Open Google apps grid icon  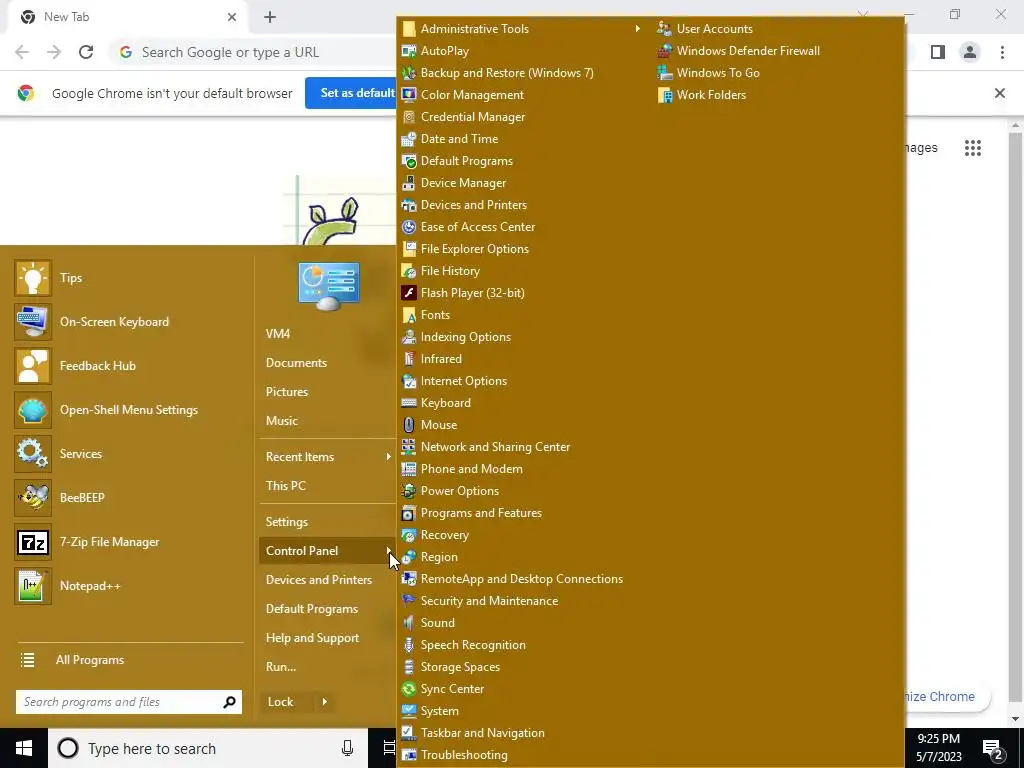click(972, 148)
